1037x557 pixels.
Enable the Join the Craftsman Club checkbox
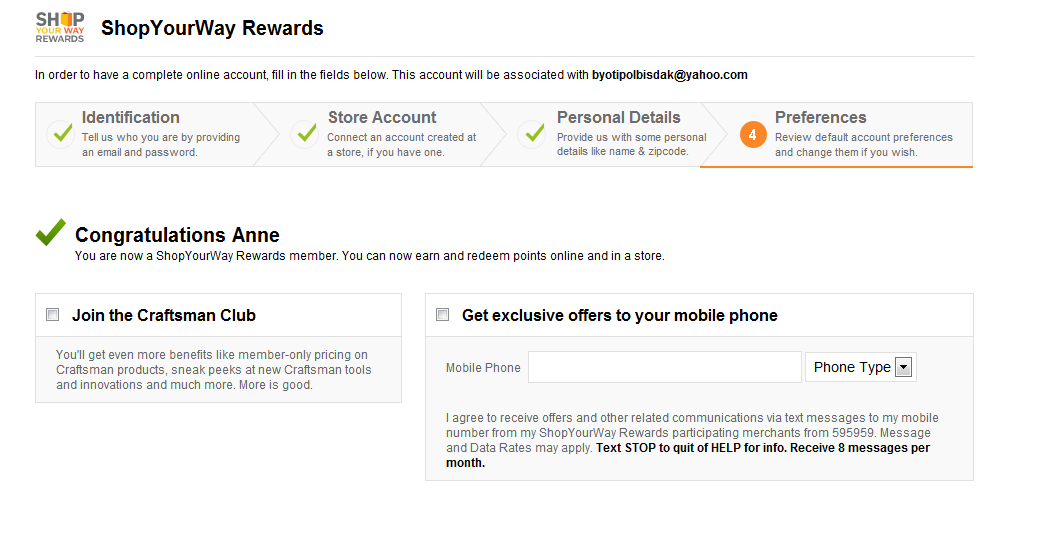pyautogui.click(x=53, y=315)
